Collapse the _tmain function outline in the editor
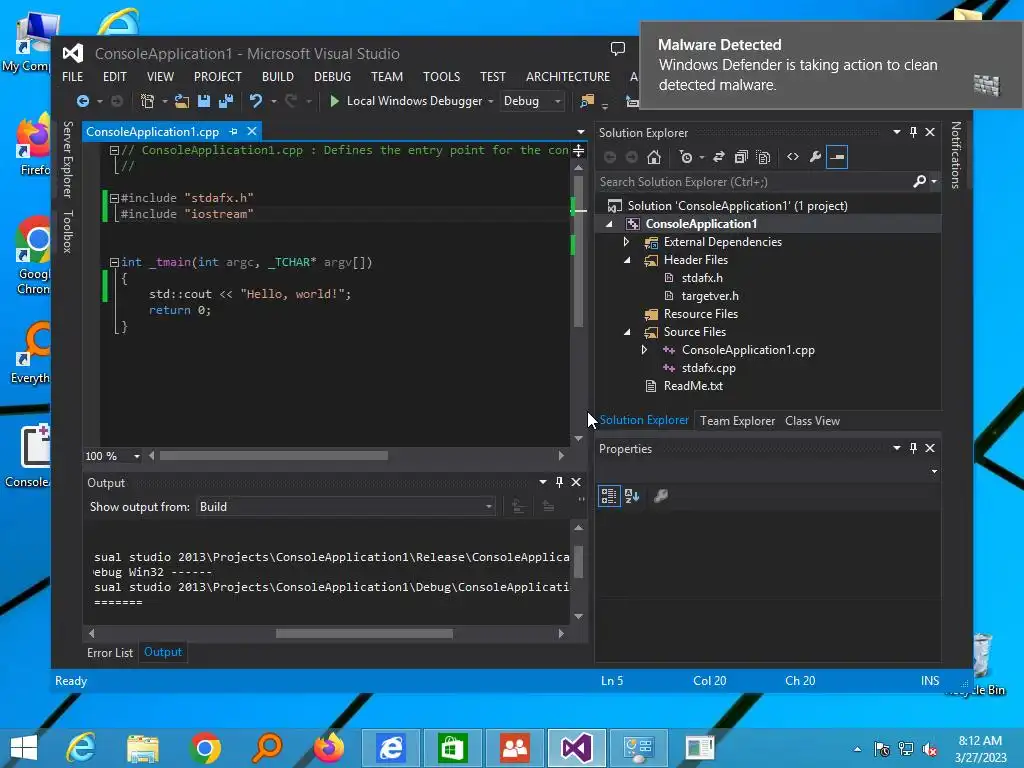This screenshot has width=1024, height=768. 114,263
